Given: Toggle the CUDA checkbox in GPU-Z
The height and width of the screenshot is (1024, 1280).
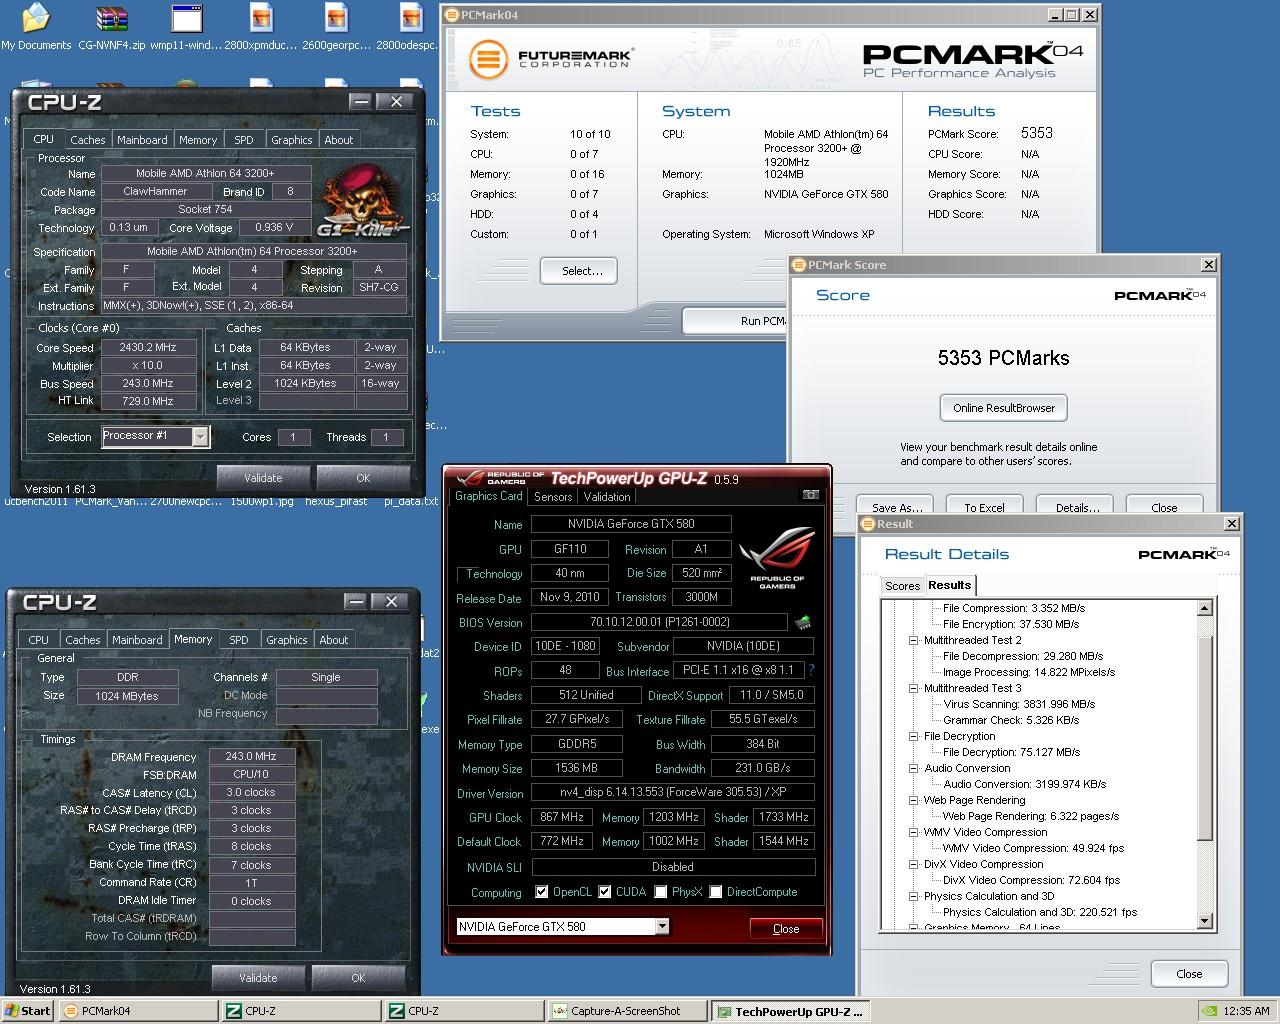Looking at the screenshot, I should tap(604, 892).
